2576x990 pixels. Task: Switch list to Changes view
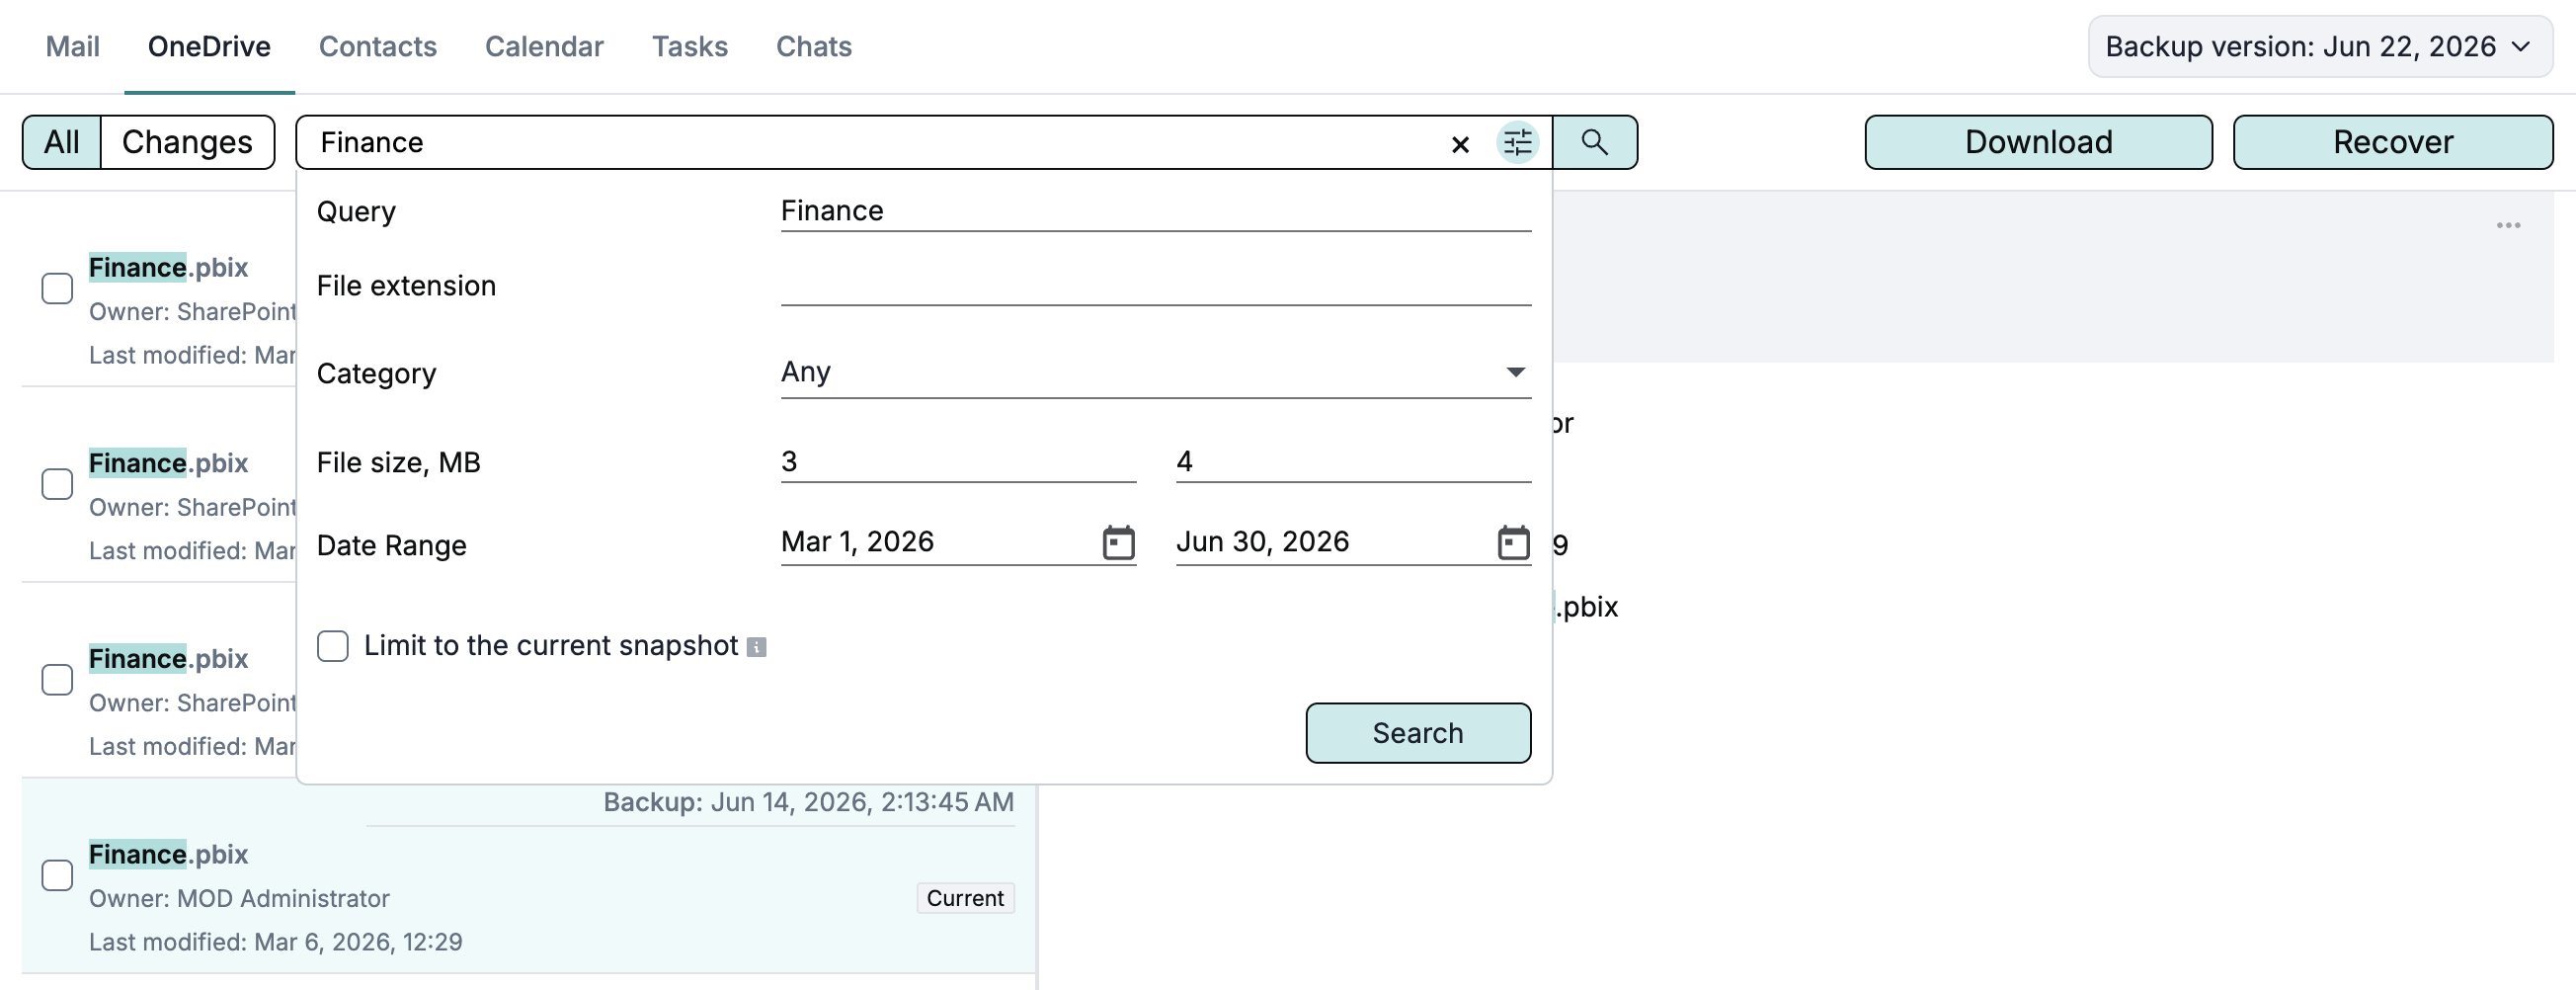pos(187,142)
